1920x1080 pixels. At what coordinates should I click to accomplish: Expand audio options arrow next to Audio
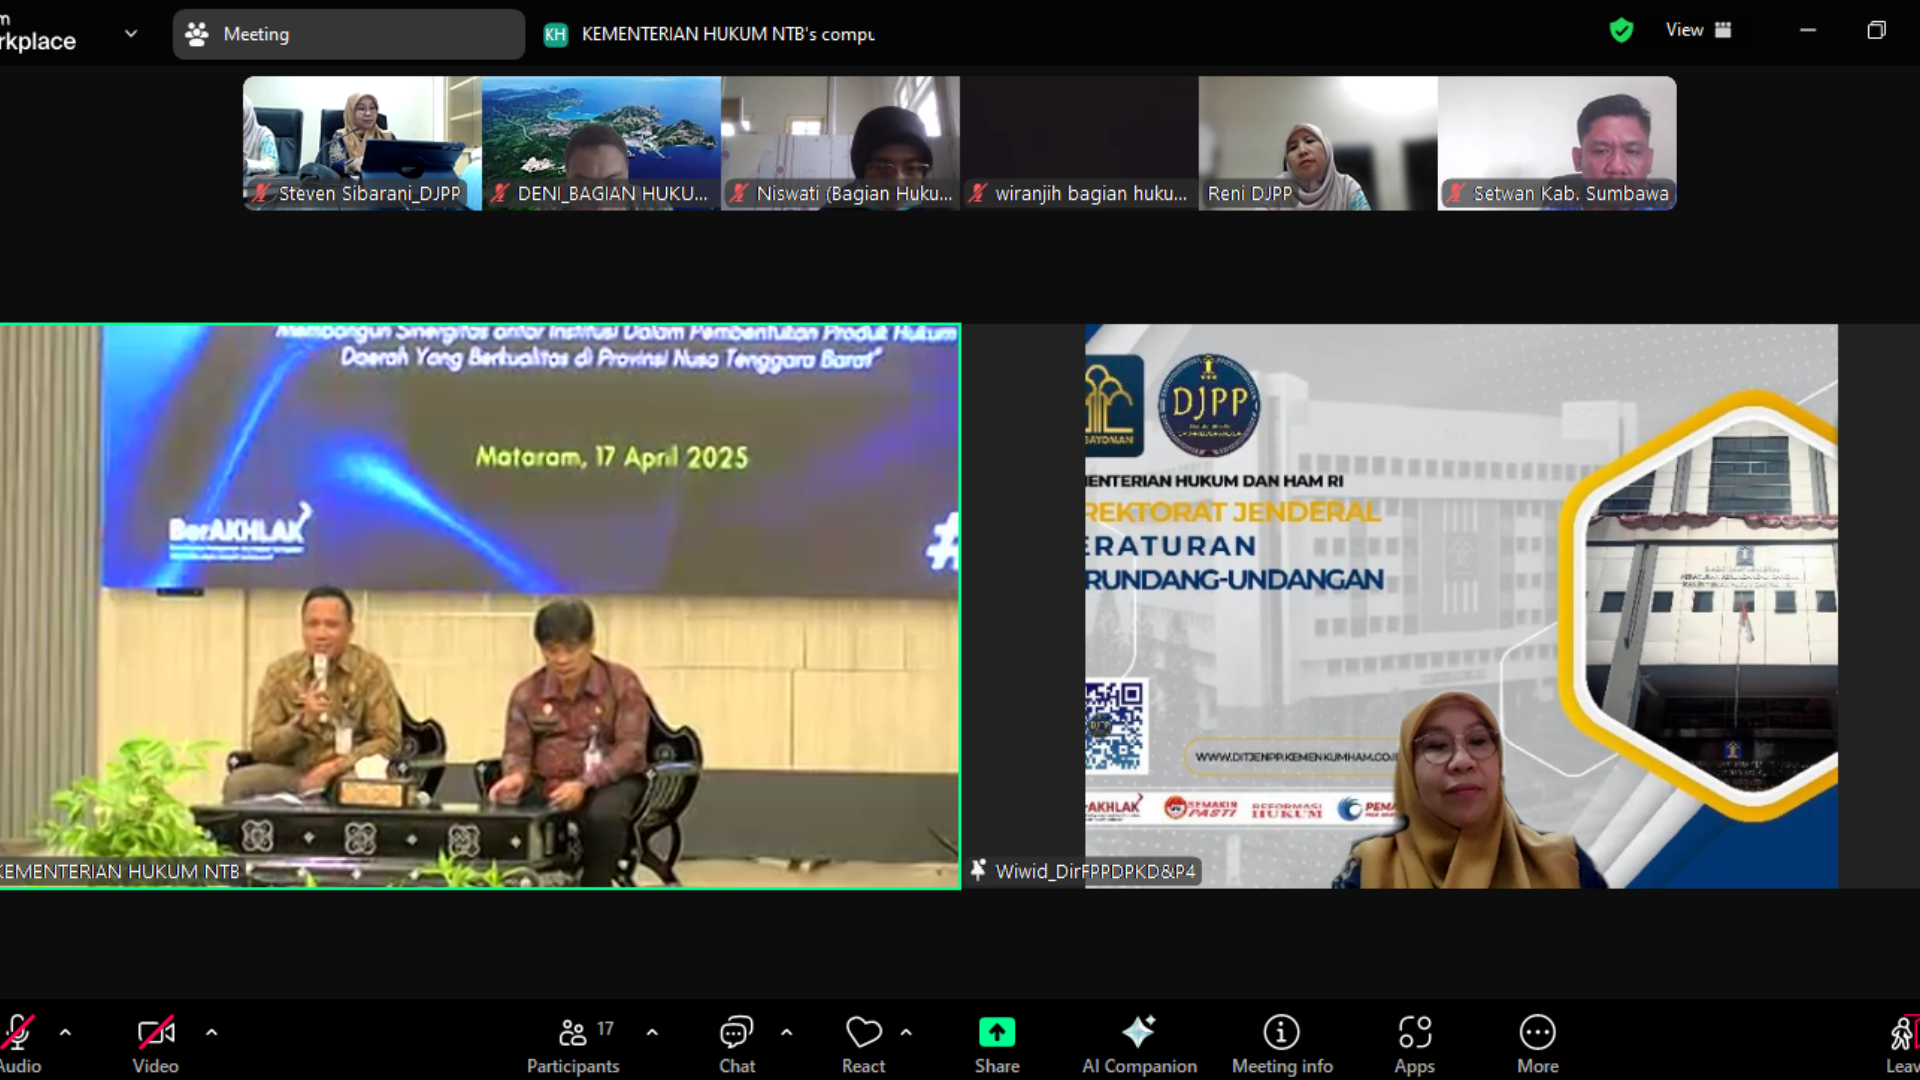pos(65,1032)
